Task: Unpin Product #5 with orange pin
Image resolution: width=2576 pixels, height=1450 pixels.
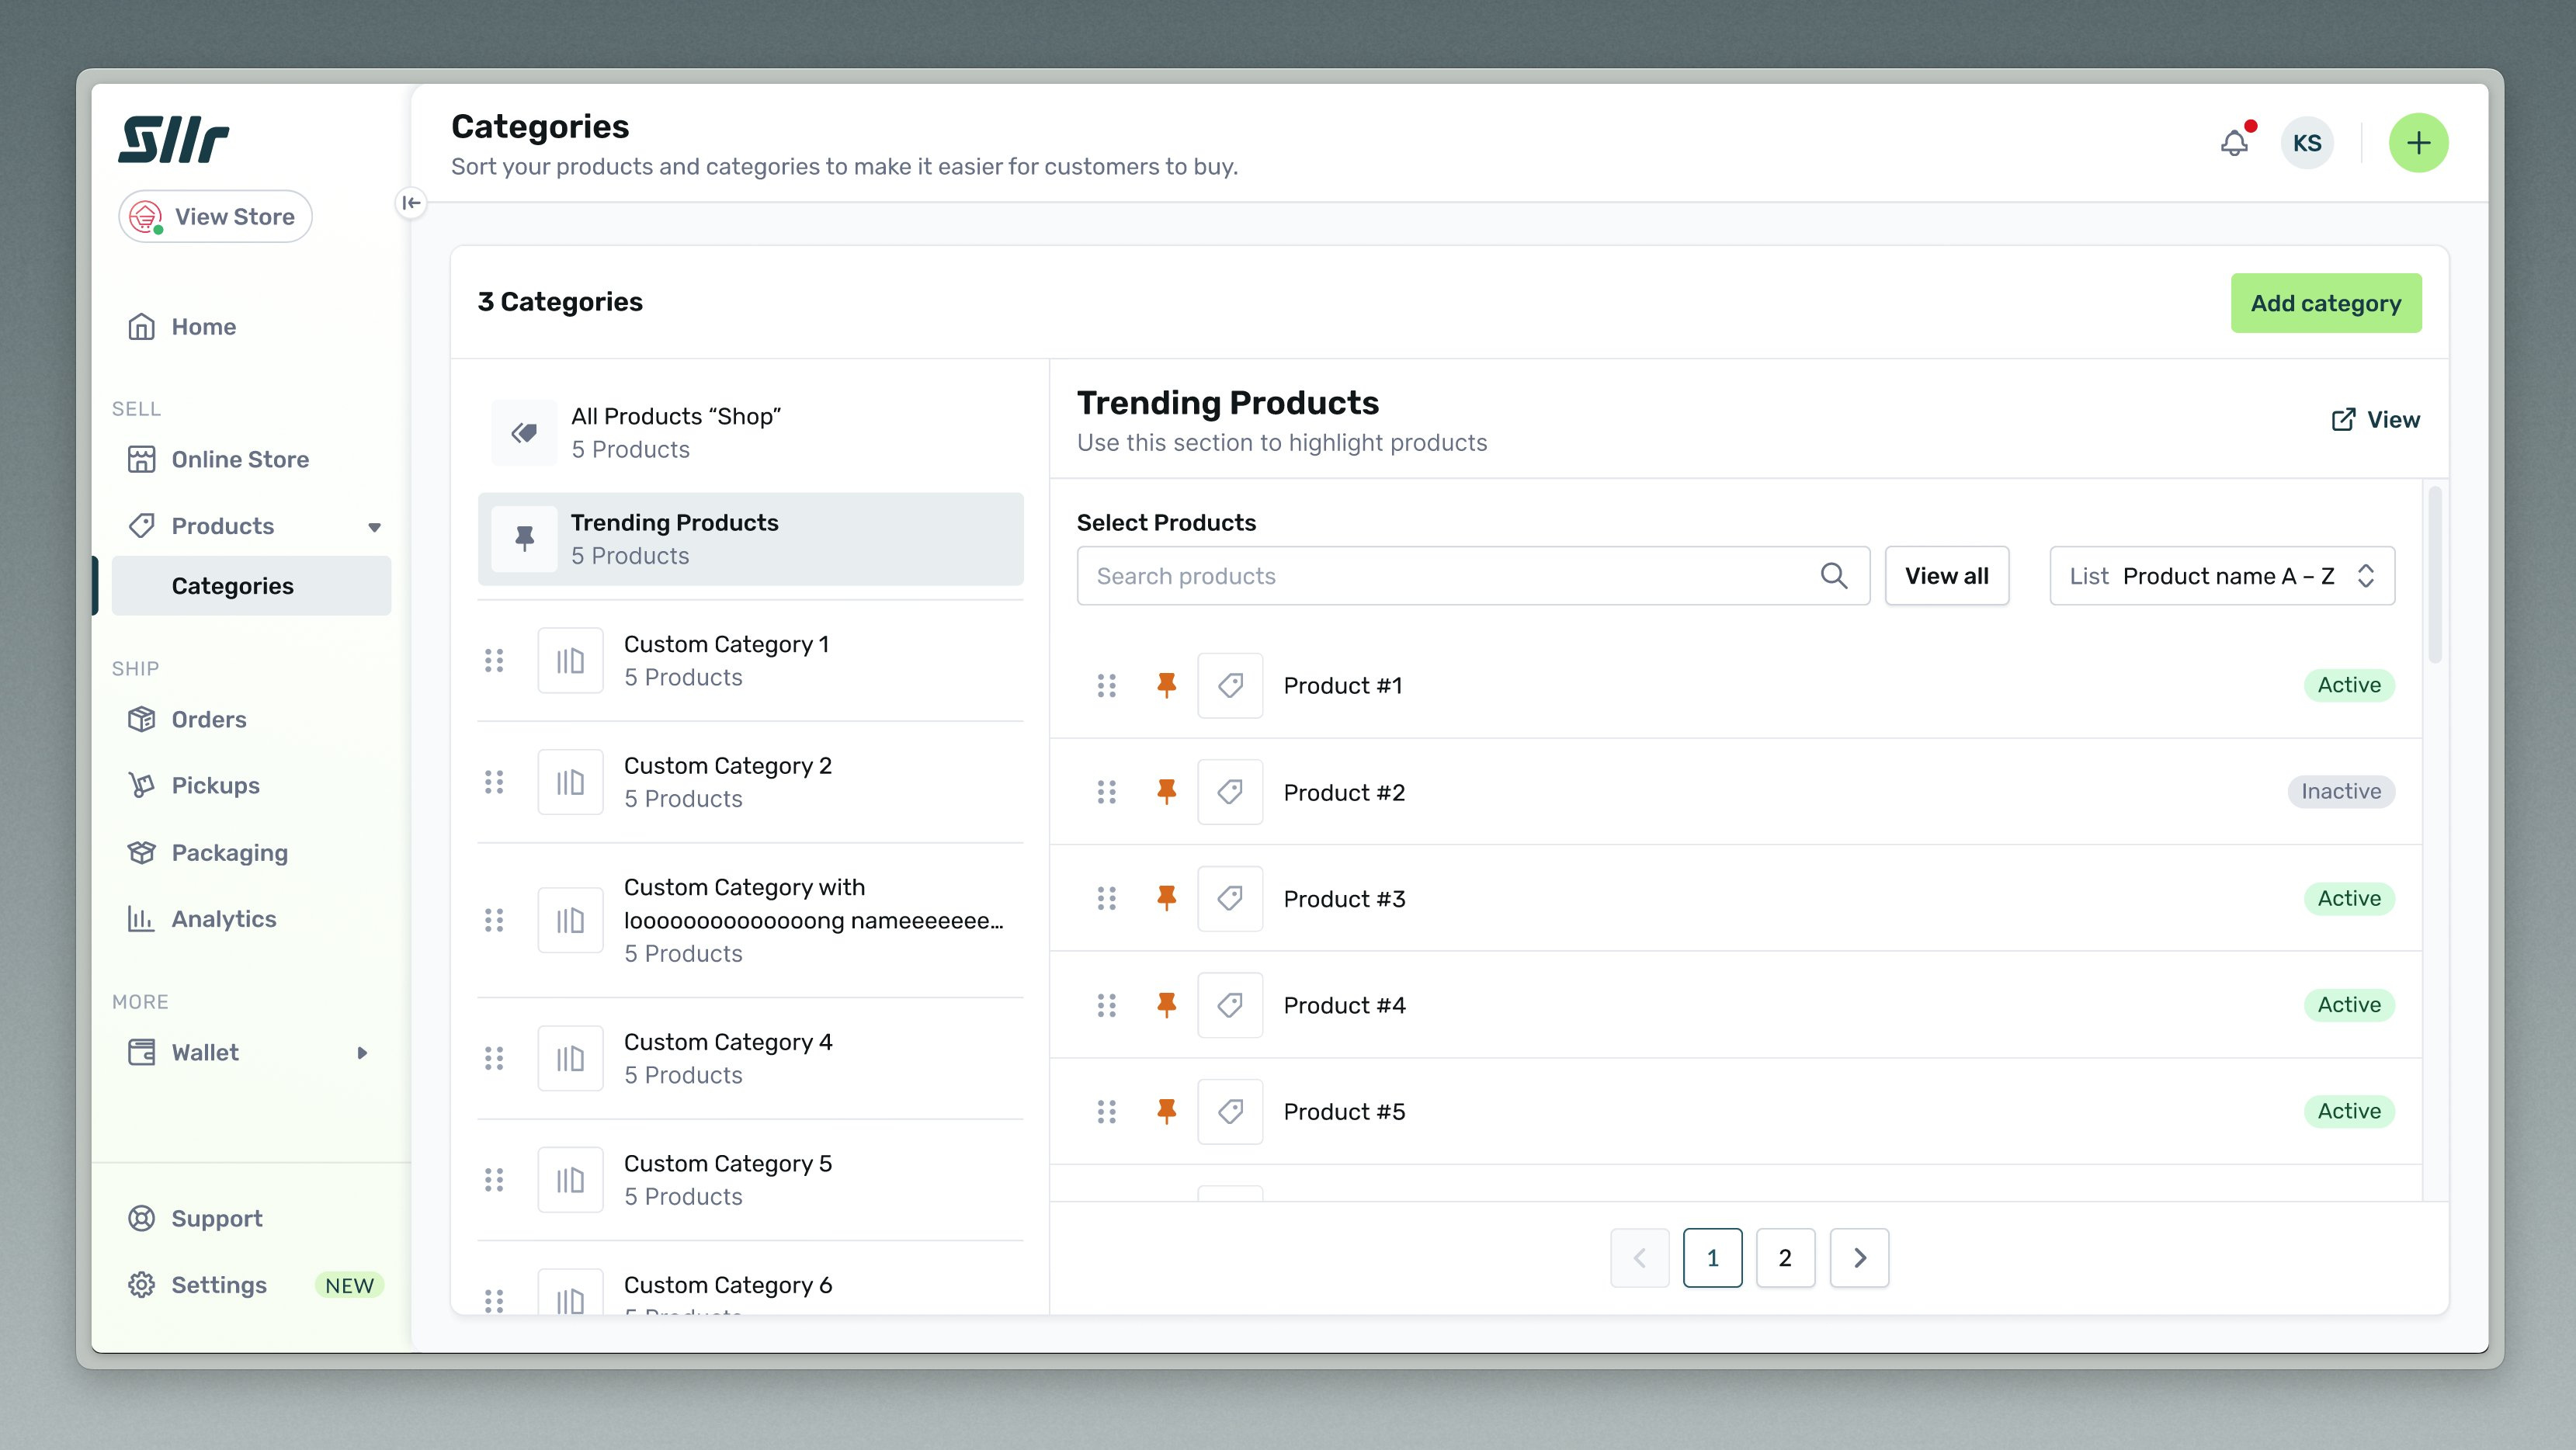Action: [x=1166, y=1111]
